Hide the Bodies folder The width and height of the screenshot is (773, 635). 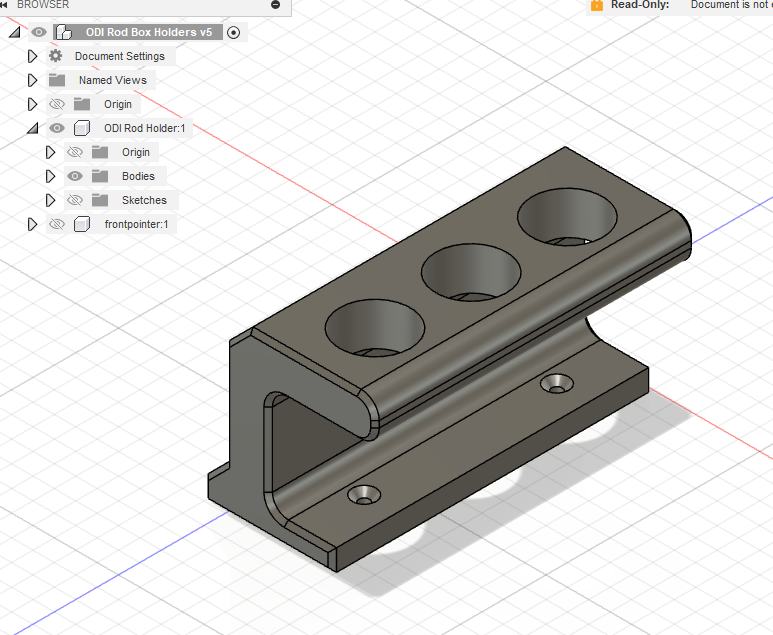click(x=75, y=176)
